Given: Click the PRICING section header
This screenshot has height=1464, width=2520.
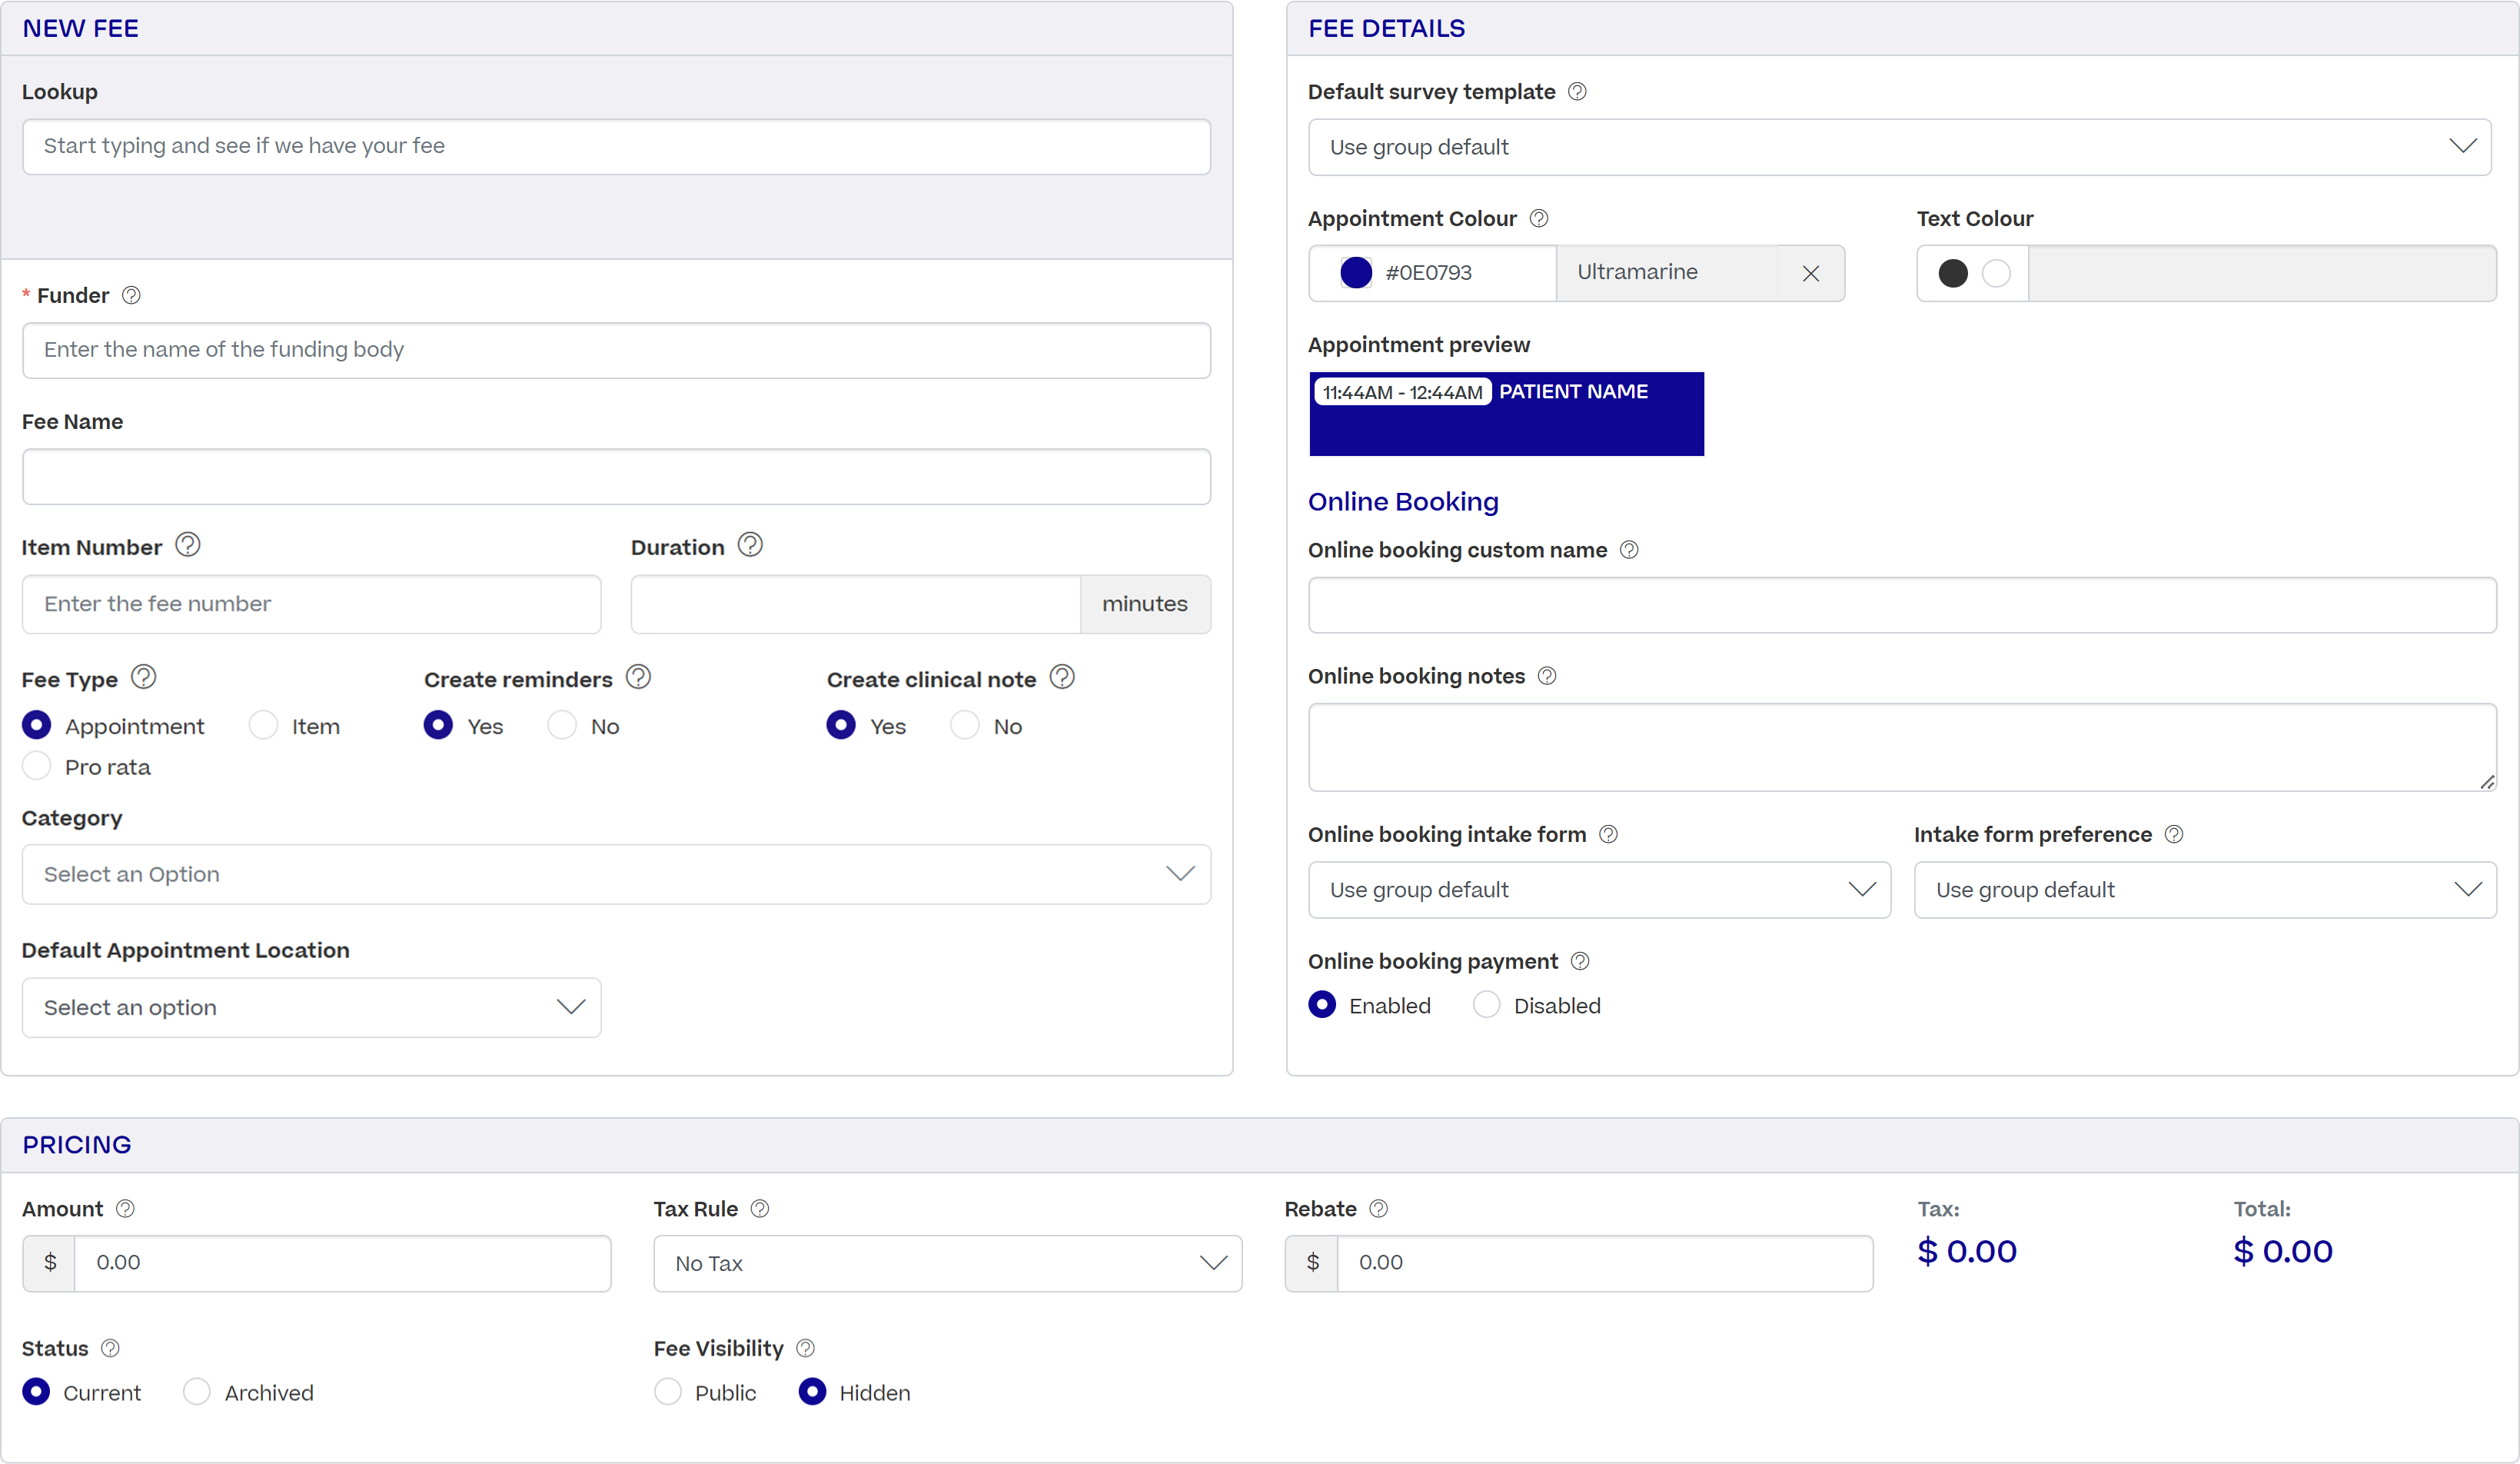Looking at the screenshot, I should coord(77,1144).
